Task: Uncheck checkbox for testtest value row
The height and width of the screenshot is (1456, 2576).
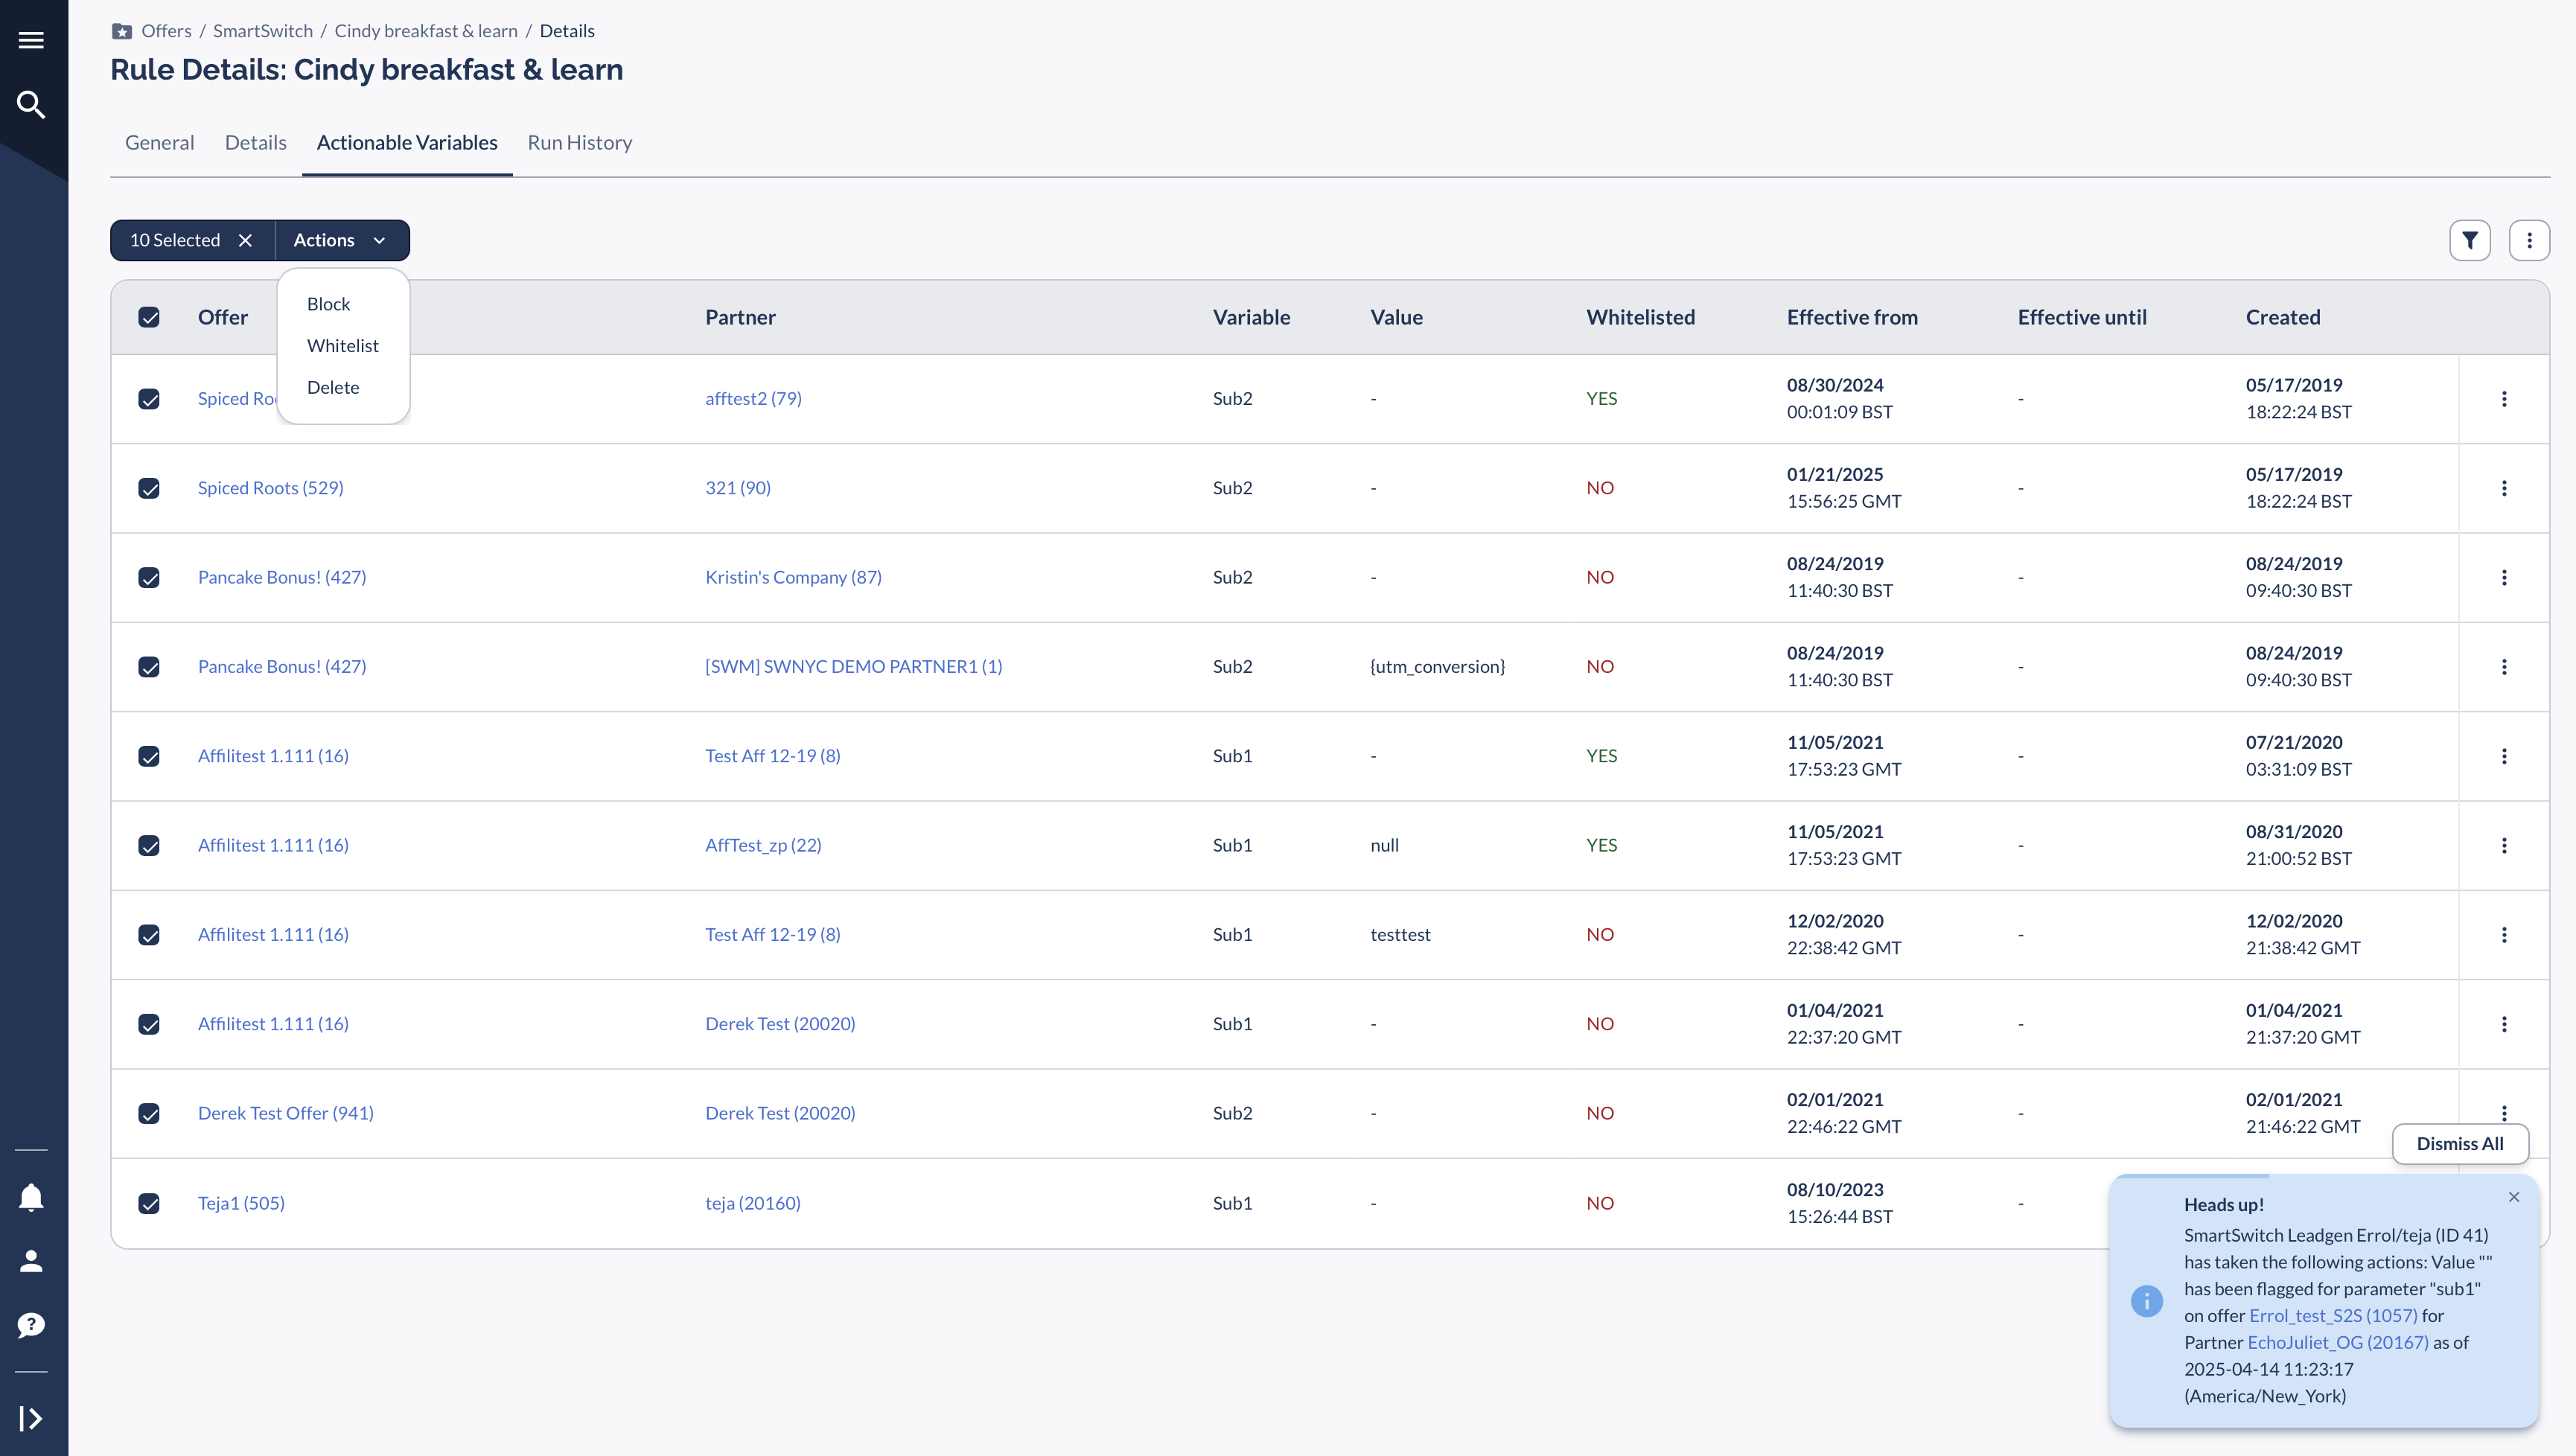Action: click(x=149, y=935)
